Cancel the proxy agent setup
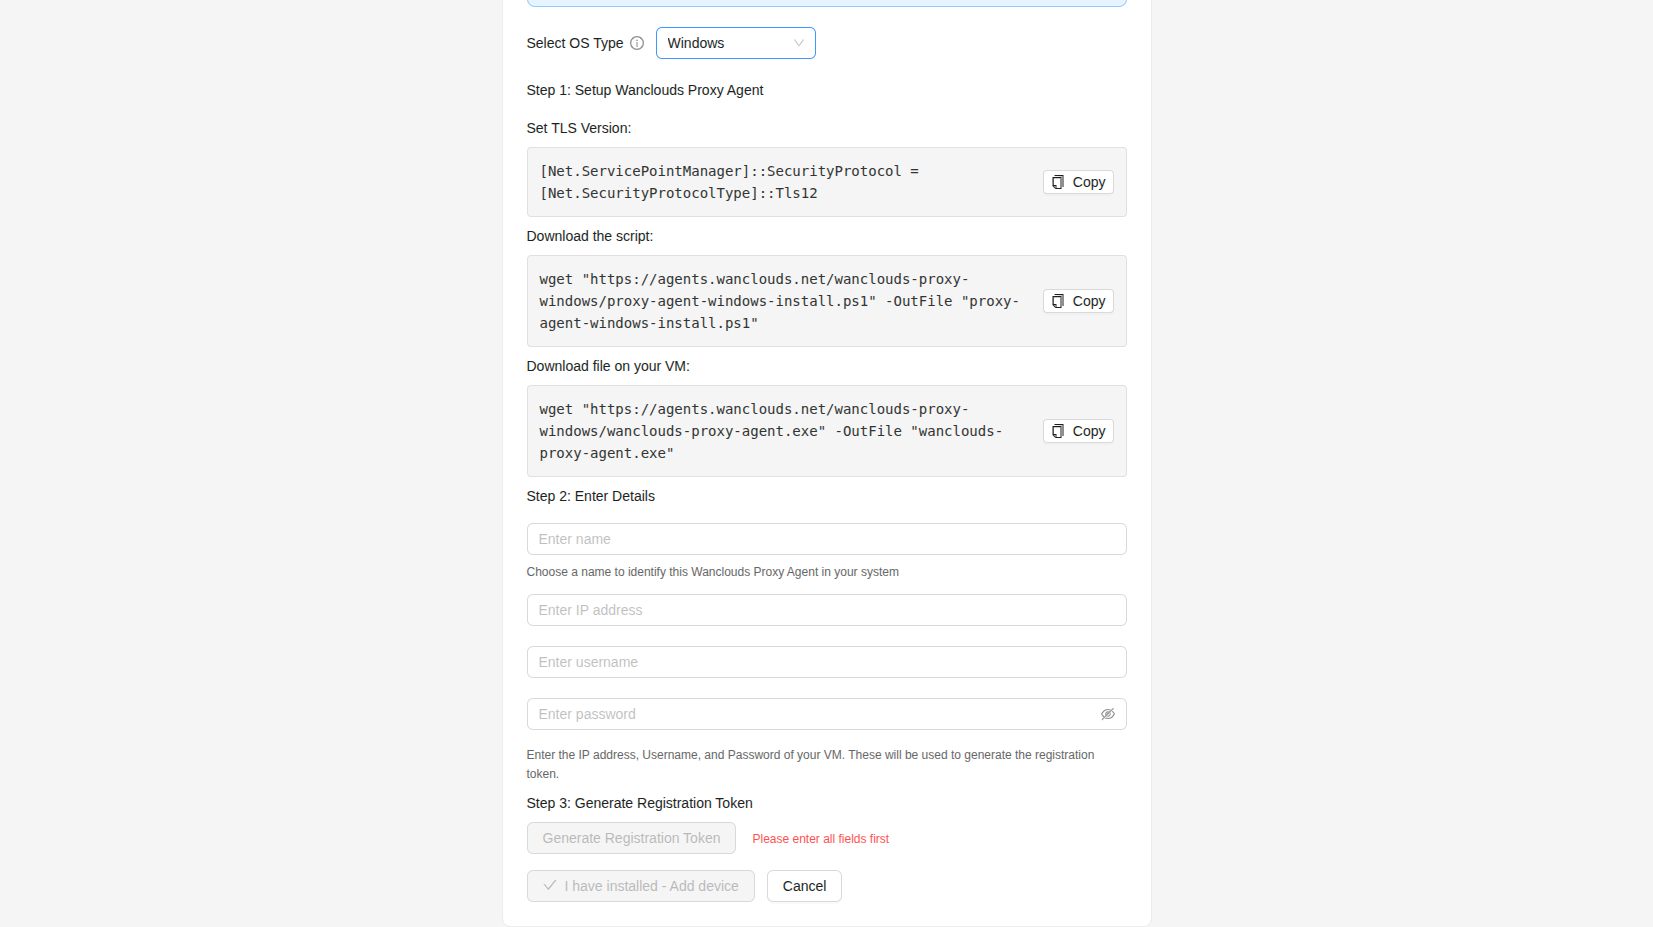The width and height of the screenshot is (1653, 927). tap(804, 886)
